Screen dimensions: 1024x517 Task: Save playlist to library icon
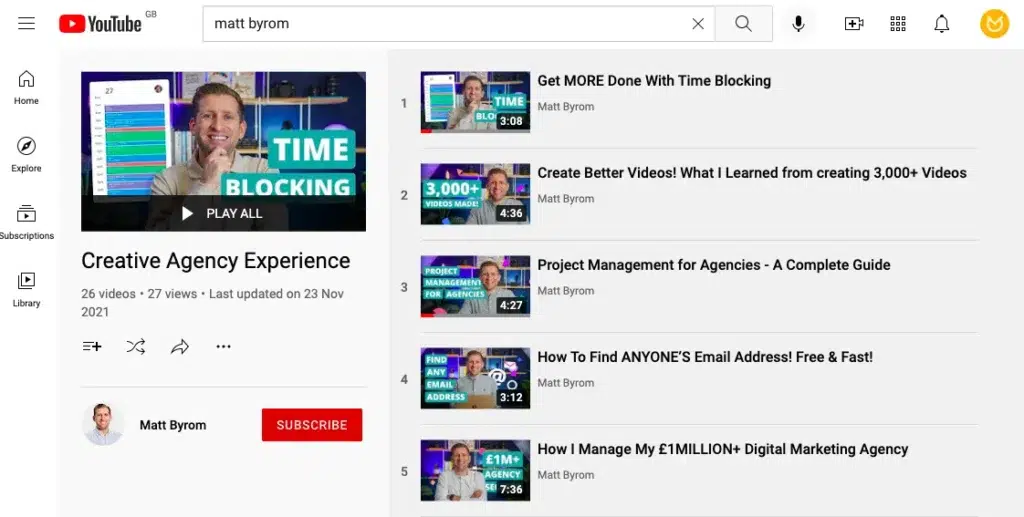point(92,347)
